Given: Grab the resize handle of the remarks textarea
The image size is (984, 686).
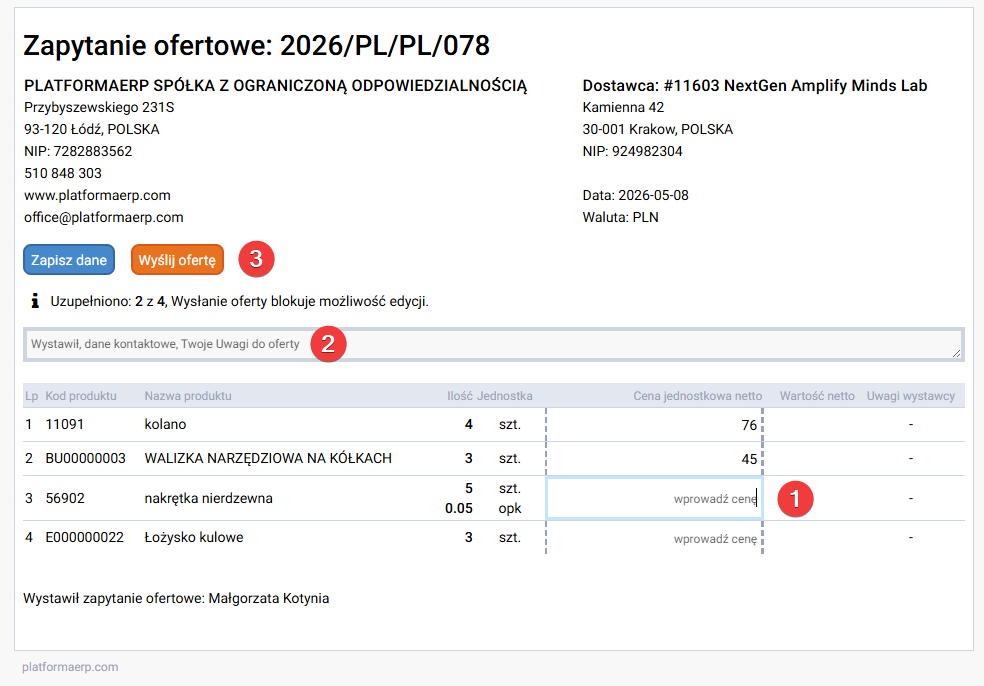Looking at the screenshot, I should tap(956, 353).
